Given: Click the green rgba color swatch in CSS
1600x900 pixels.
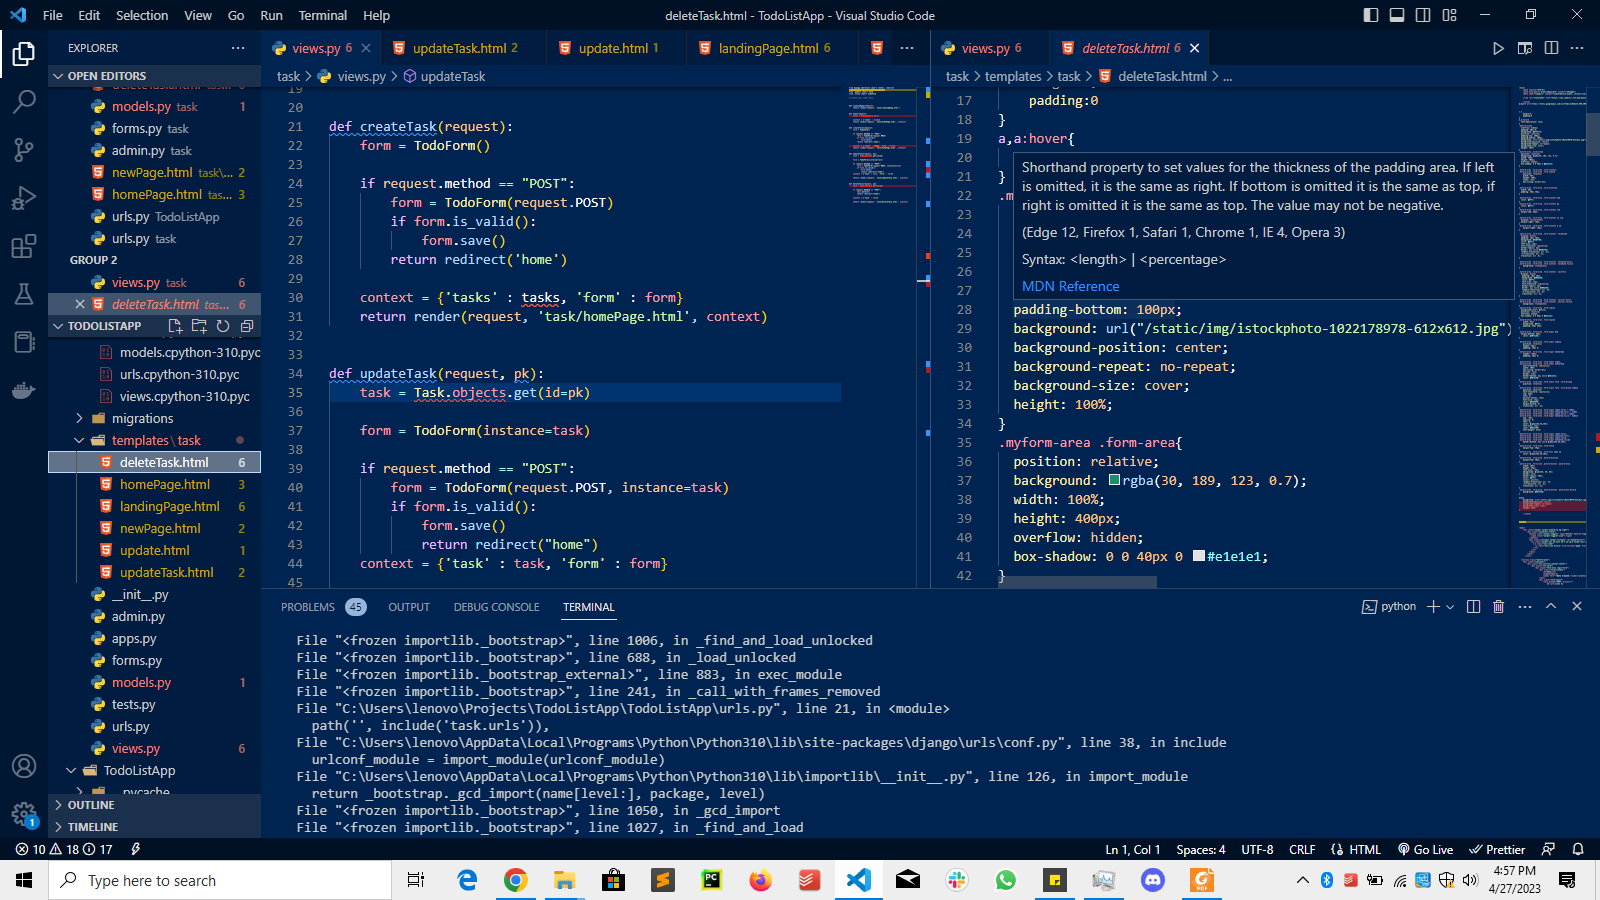Looking at the screenshot, I should 1114,480.
